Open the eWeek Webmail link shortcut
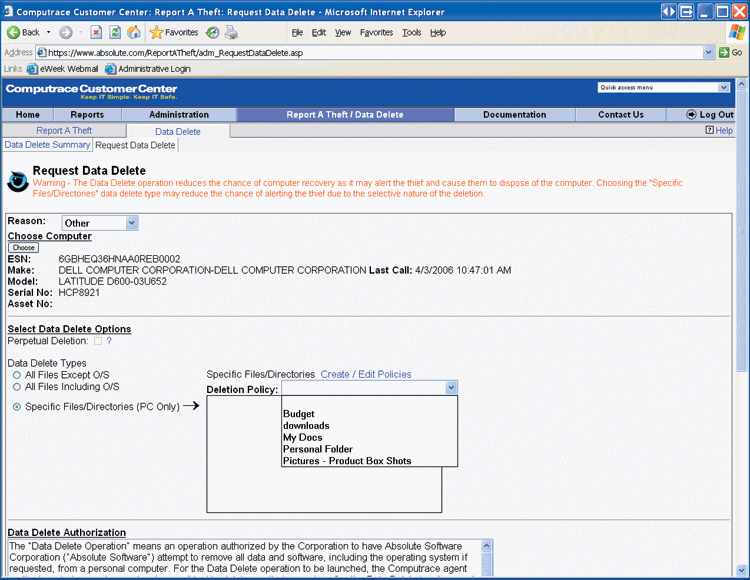This screenshot has height=580, width=750. 63,69
